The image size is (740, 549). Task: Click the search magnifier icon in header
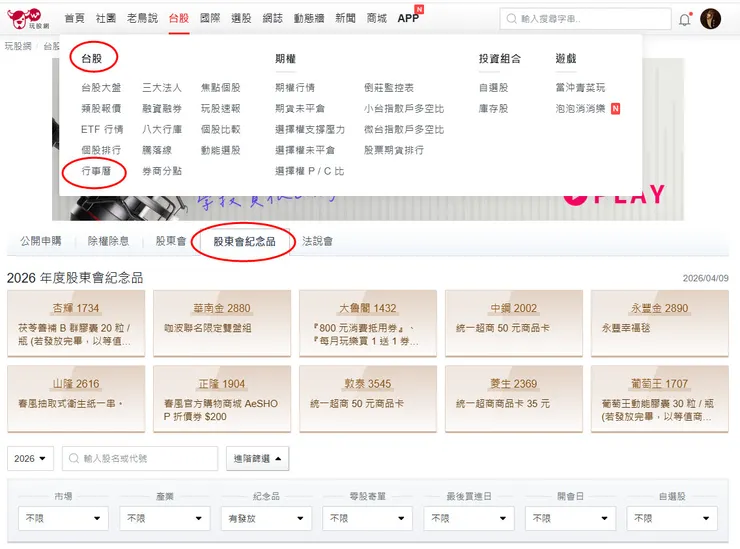point(511,19)
